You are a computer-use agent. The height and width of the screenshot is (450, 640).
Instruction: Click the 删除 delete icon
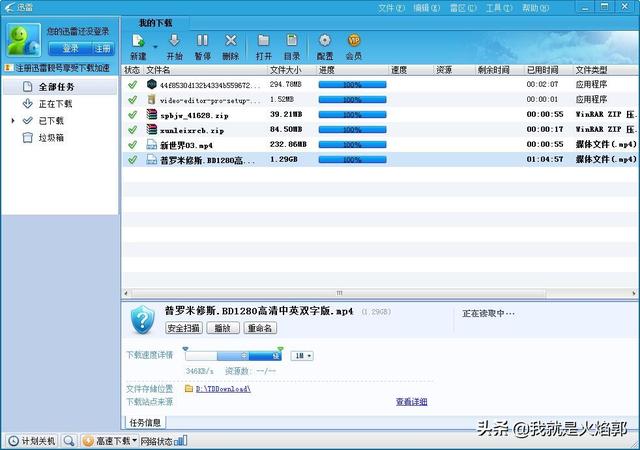click(x=231, y=41)
